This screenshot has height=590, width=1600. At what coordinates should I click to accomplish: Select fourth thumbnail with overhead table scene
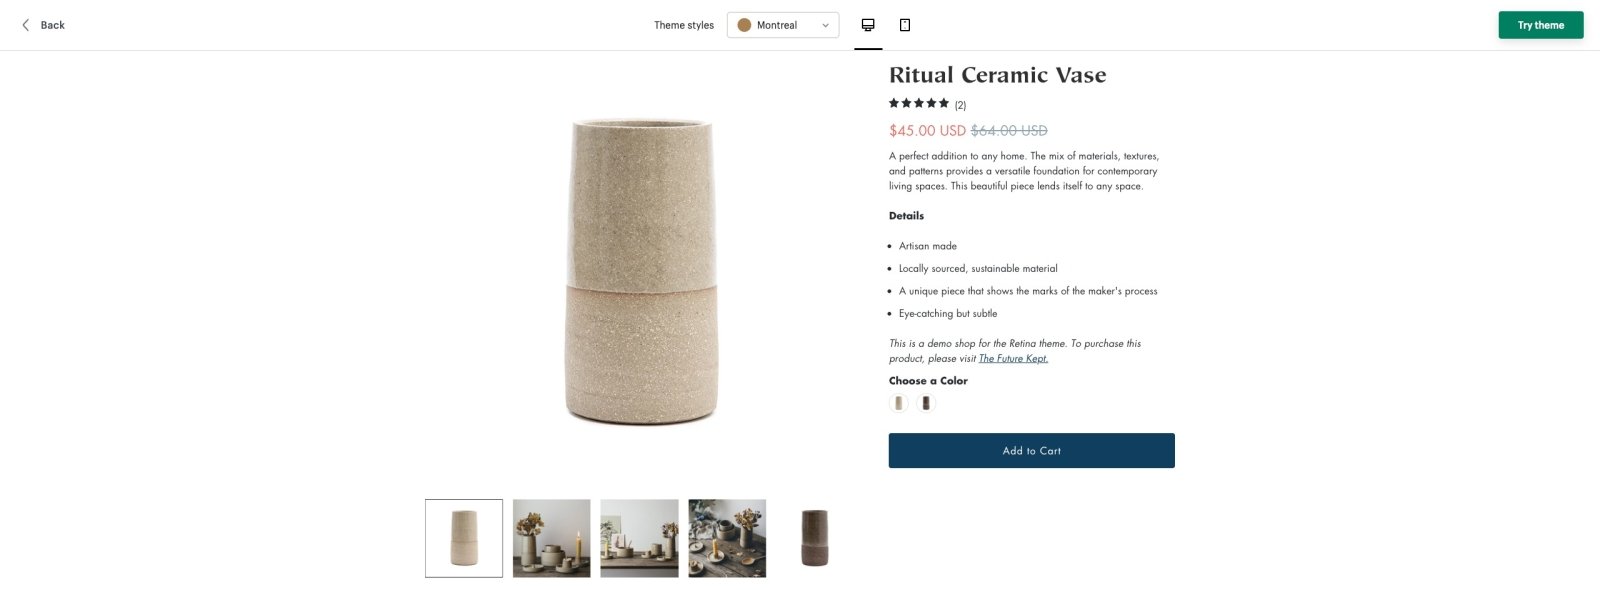(727, 538)
